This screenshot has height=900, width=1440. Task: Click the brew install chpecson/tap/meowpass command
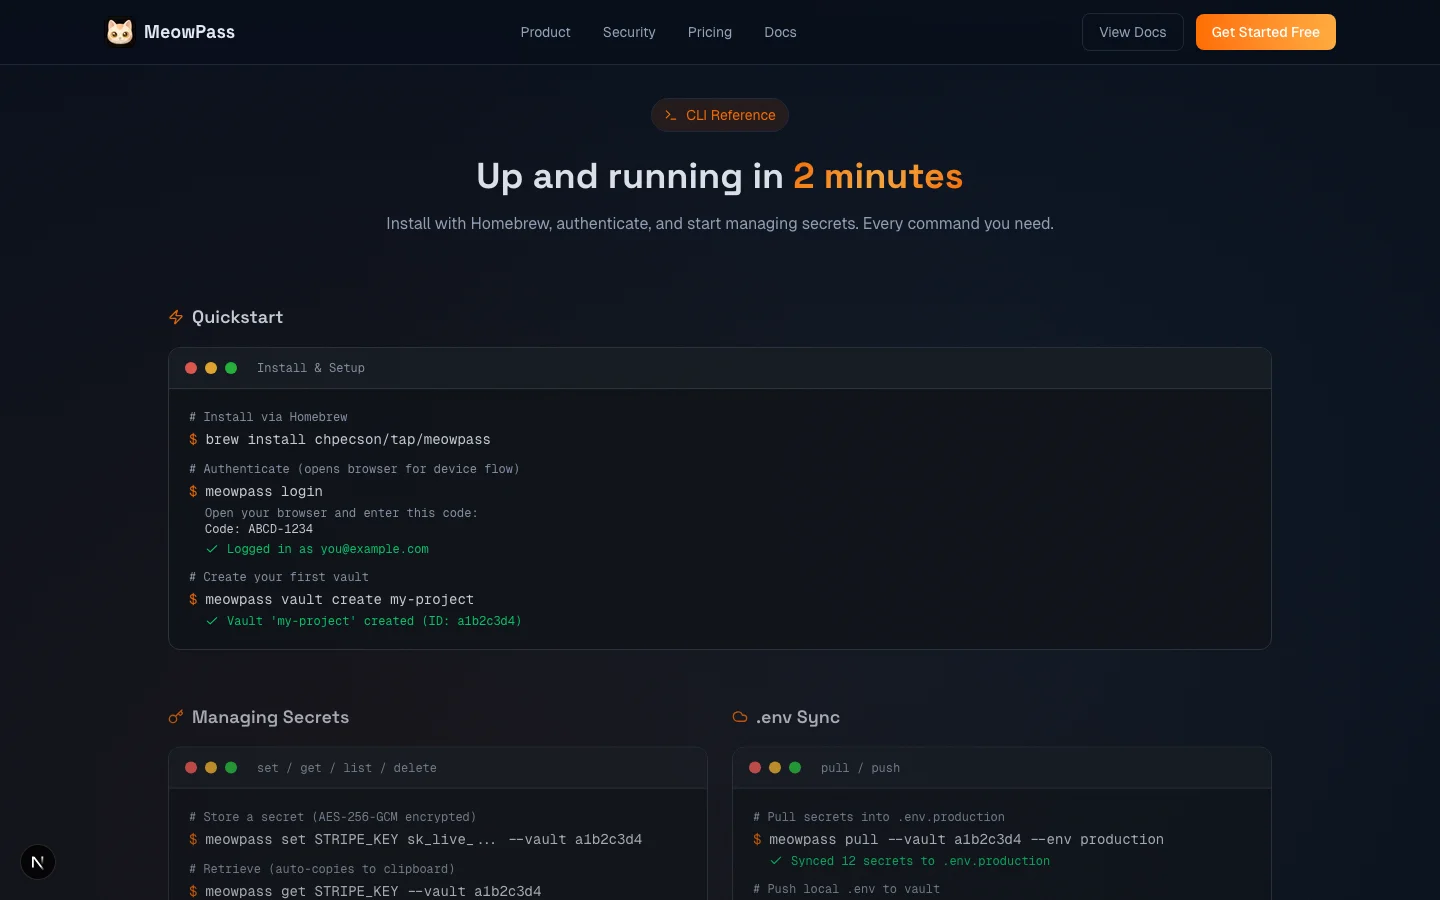[x=348, y=439]
